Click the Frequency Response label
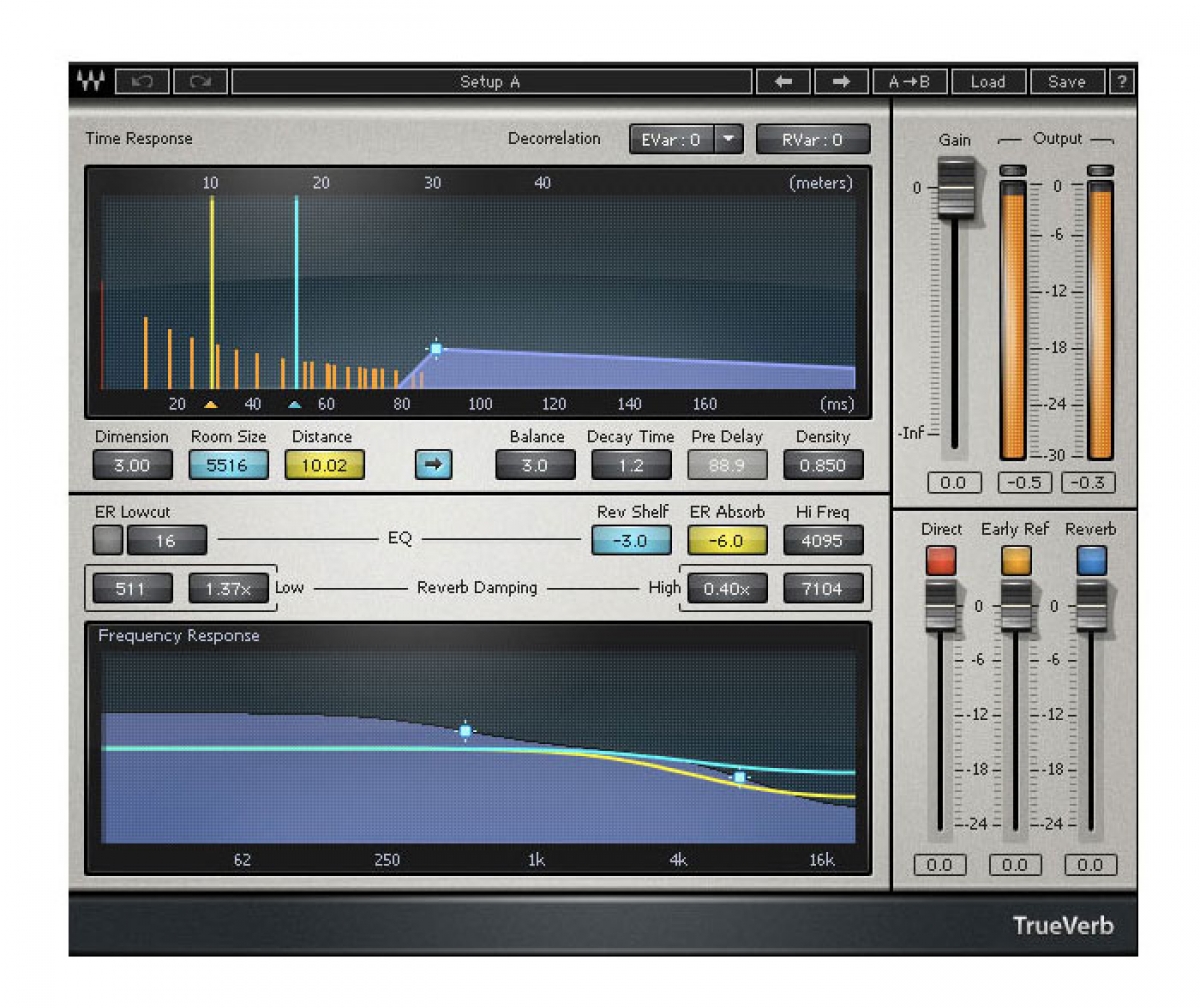The width and height of the screenshot is (1200, 1008). pos(179,636)
